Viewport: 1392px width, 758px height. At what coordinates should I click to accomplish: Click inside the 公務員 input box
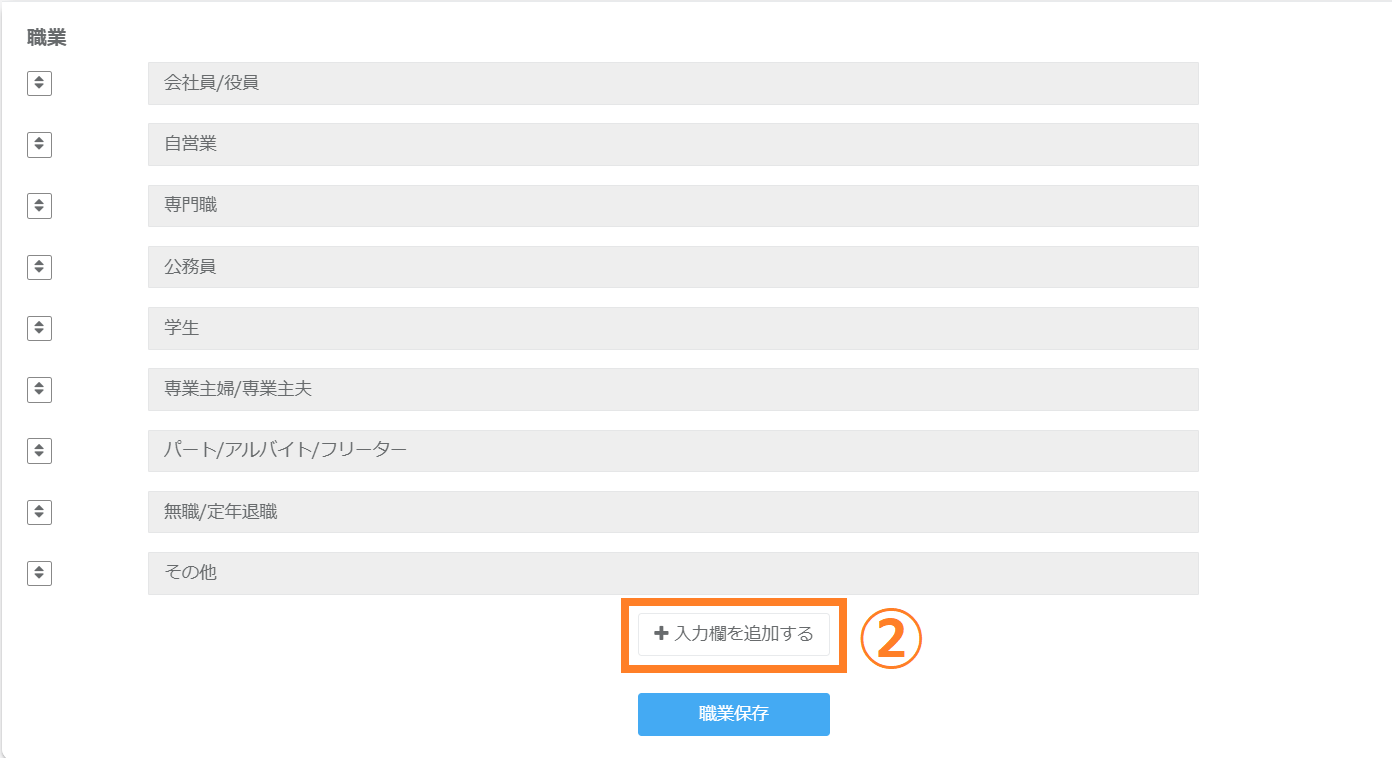(673, 267)
